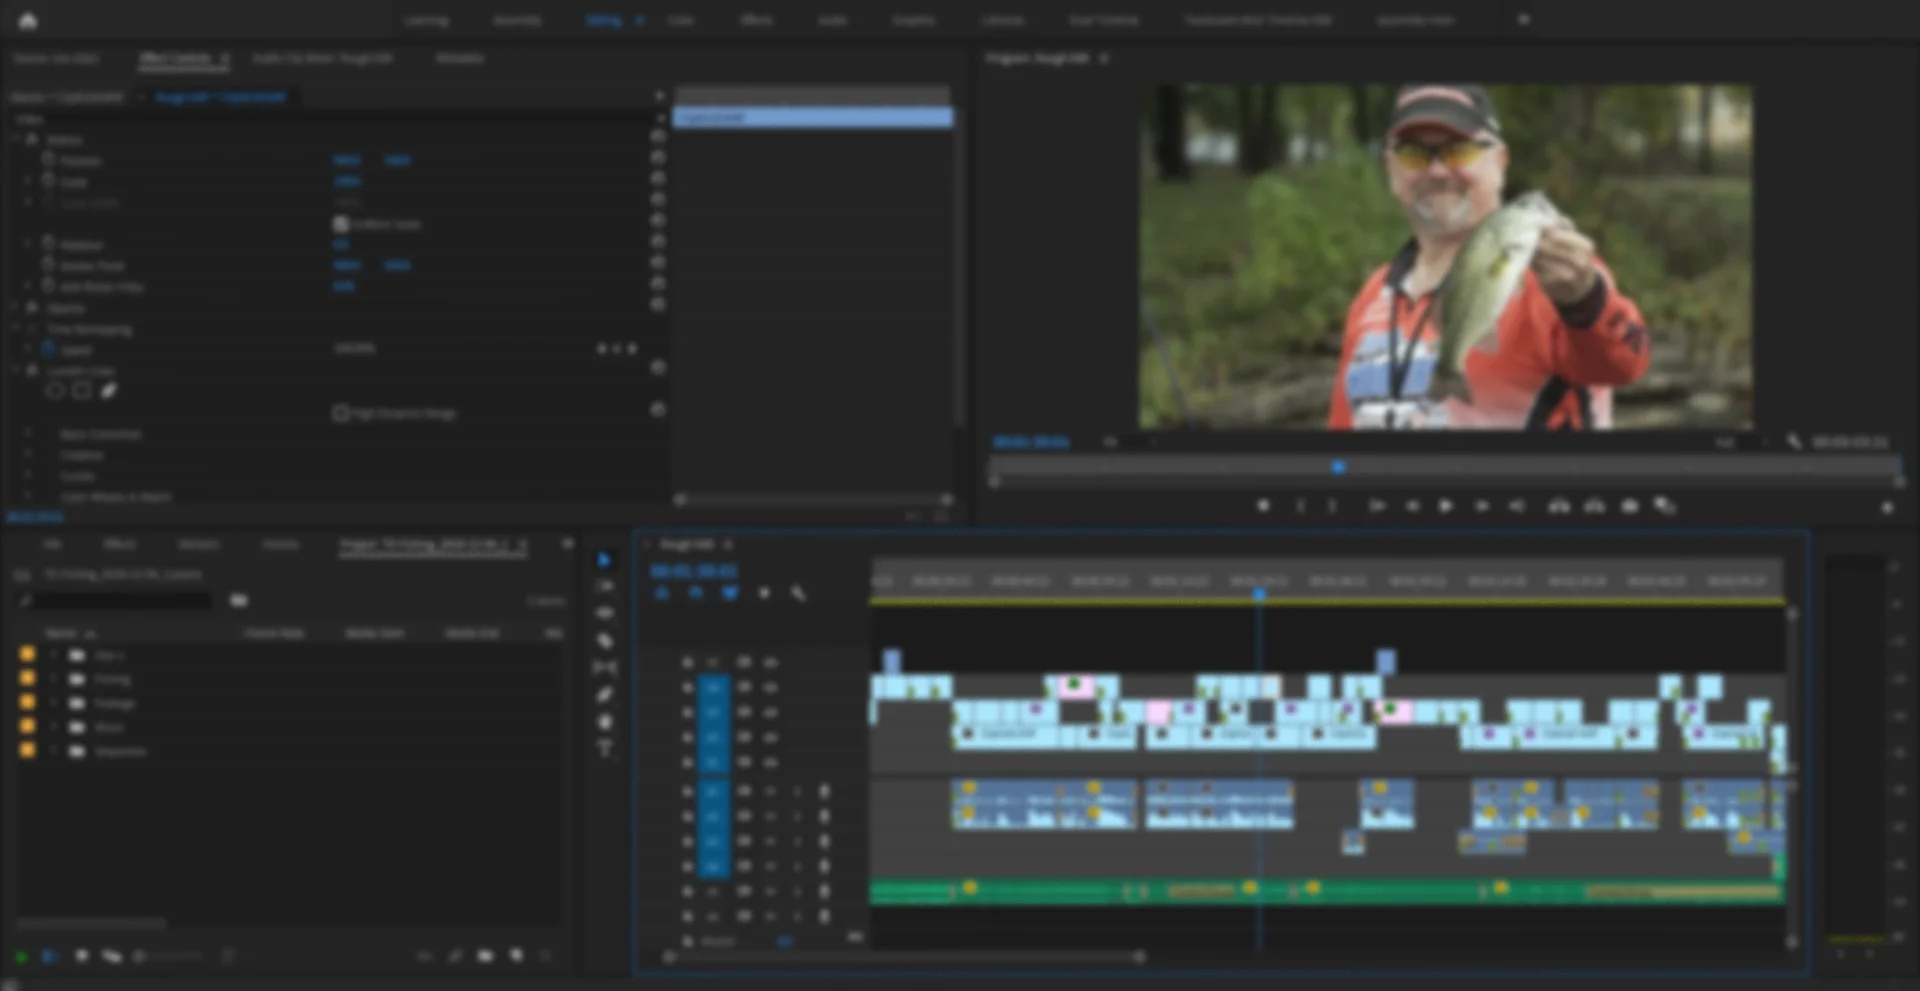Collapse the Time Remapping group
Screen dimensions: 1920x991
[17, 328]
